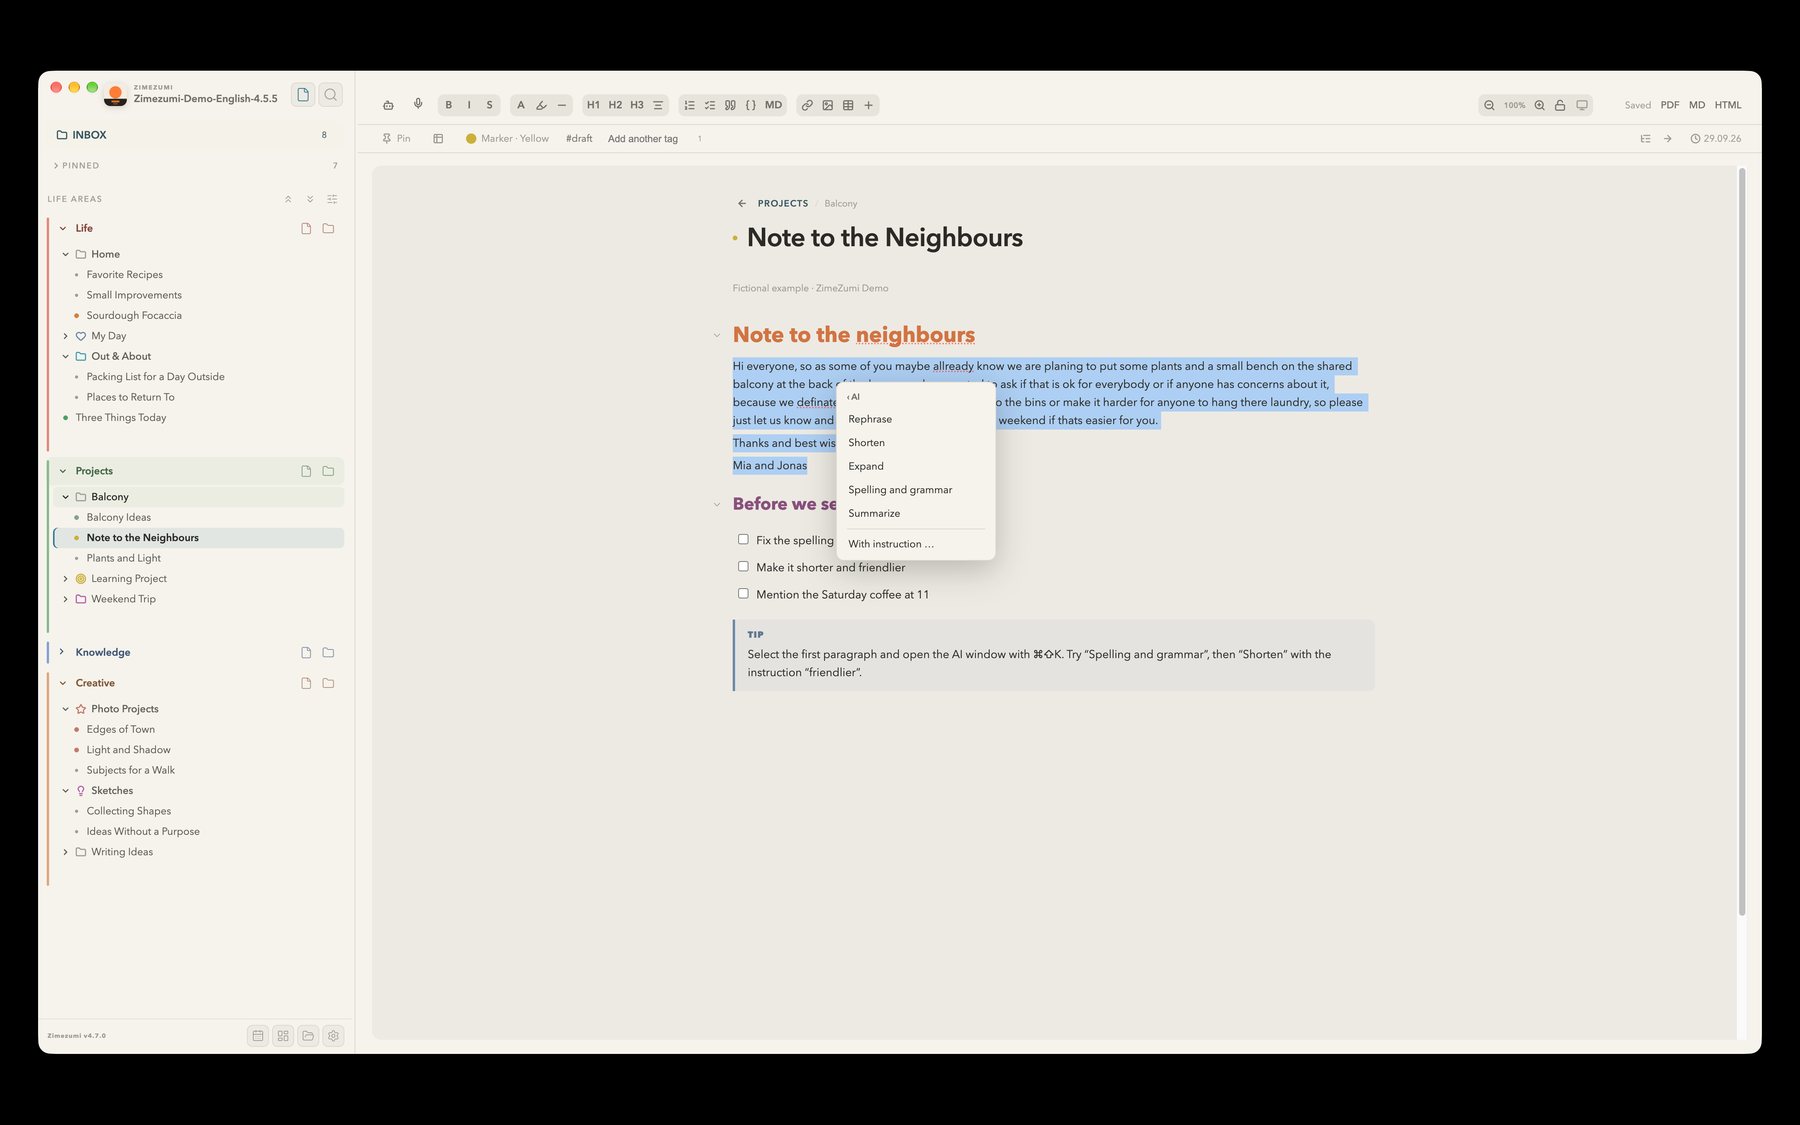1800x1125 pixels.
Task: Zoom in the editor view
Action: click(x=1540, y=105)
